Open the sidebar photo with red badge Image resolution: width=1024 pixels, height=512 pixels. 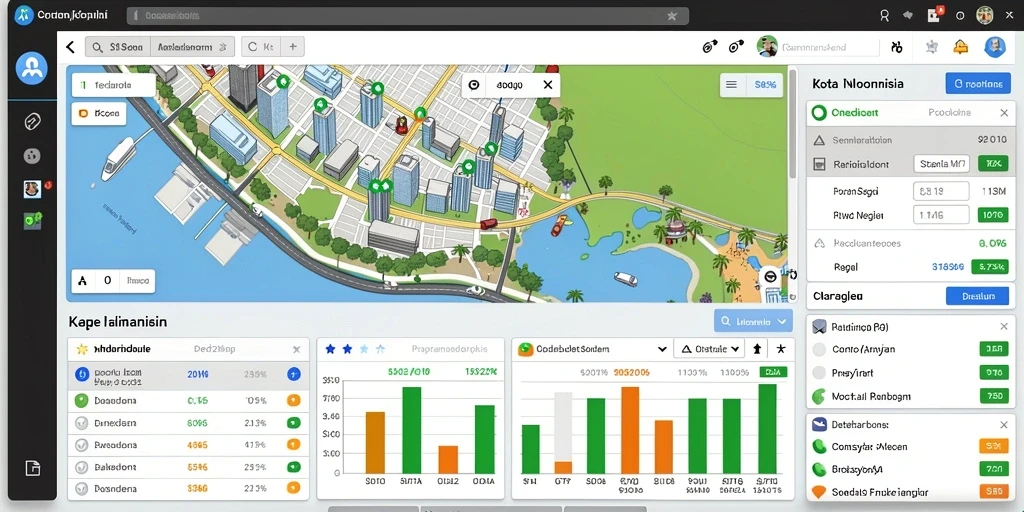click(x=33, y=189)
